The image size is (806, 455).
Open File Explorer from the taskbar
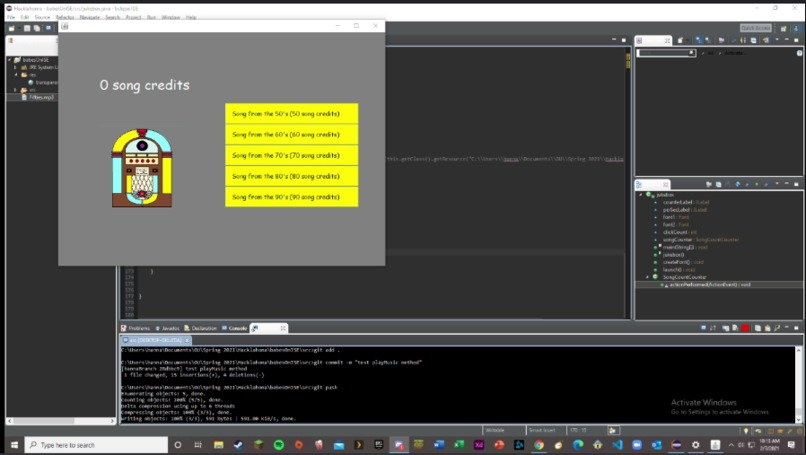pyautogui.click(x=218, y=445)
